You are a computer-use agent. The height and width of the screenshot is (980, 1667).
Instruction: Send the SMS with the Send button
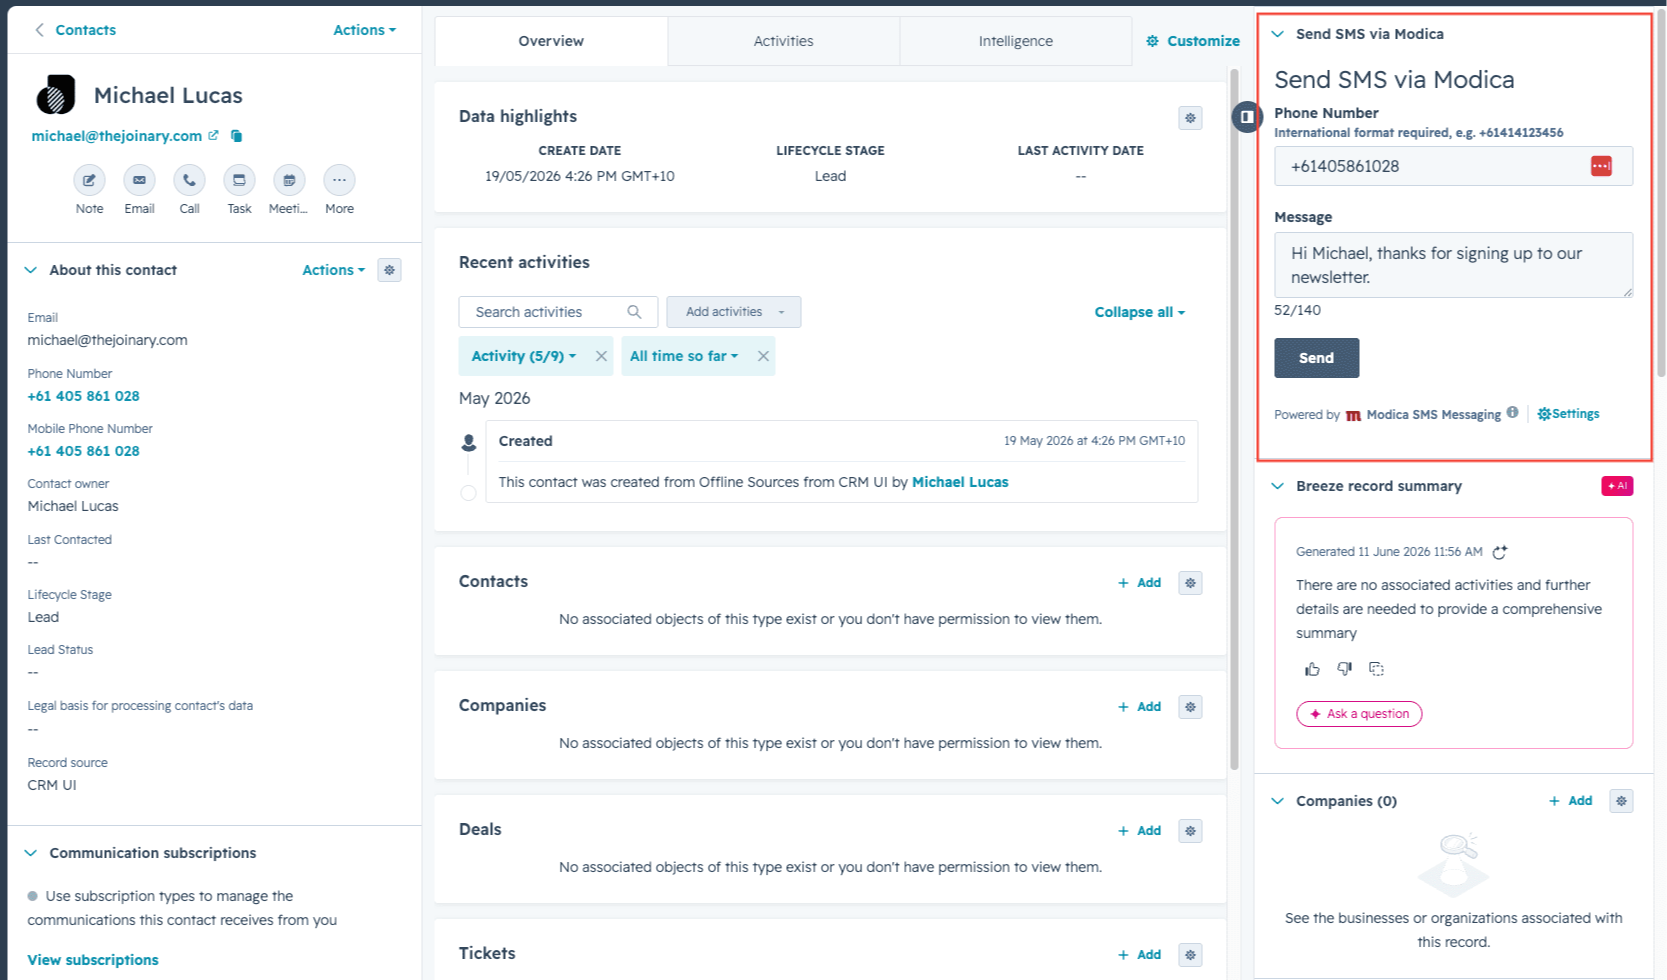tap(1316, 358)
